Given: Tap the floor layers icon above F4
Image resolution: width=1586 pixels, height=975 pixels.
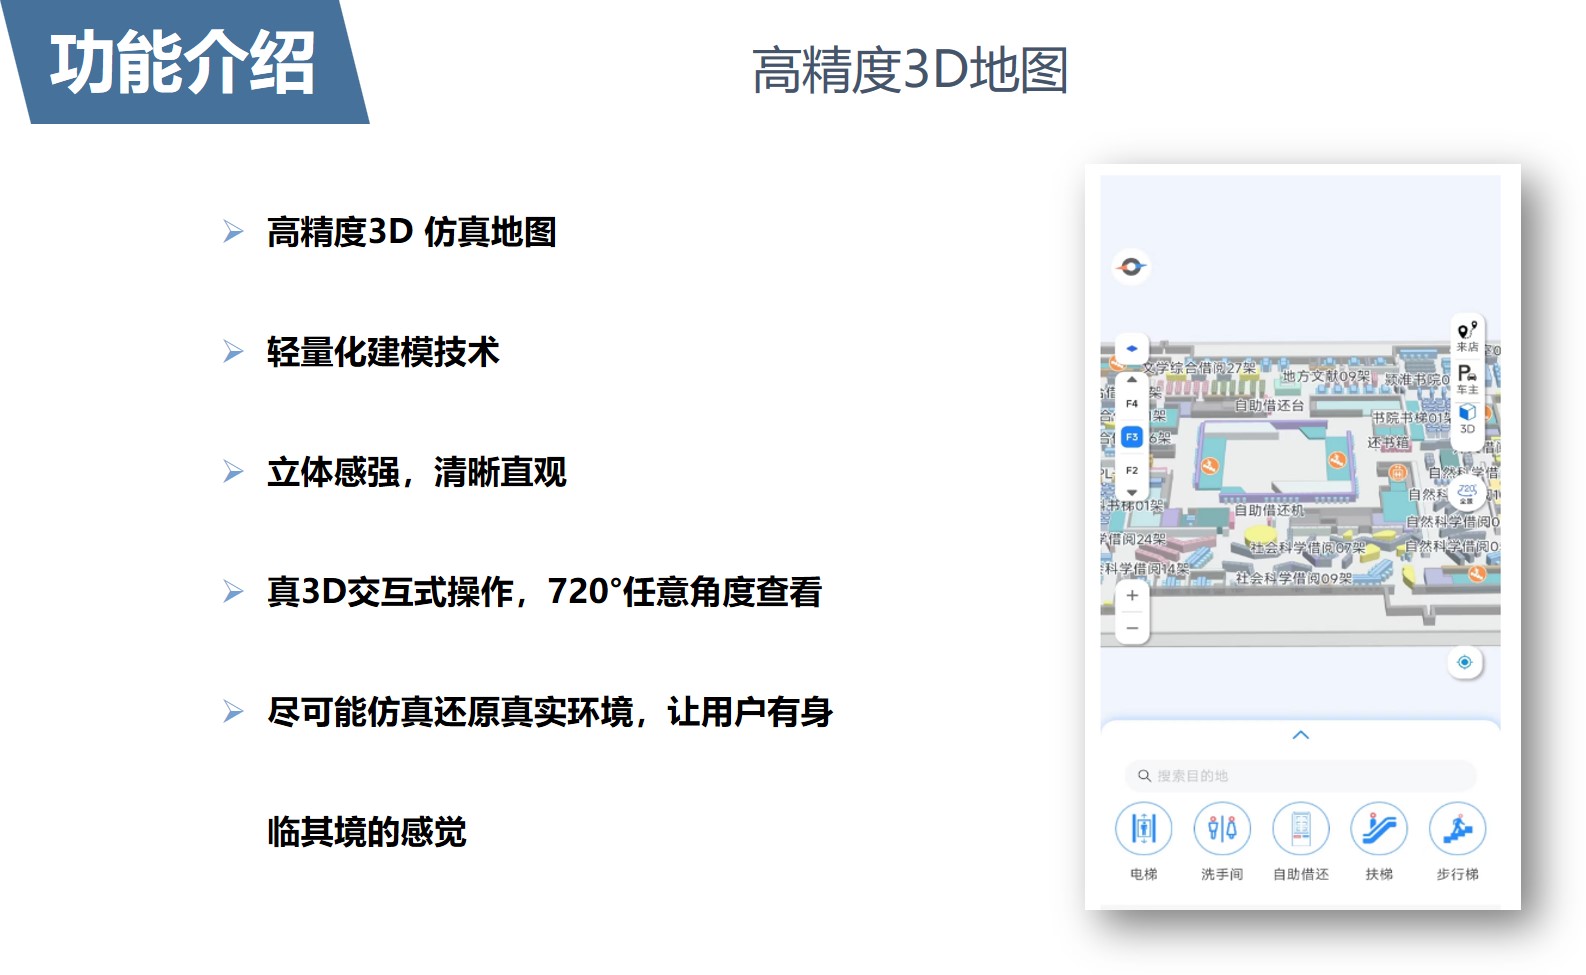Looking at the screenshot, I should 1132,349.
